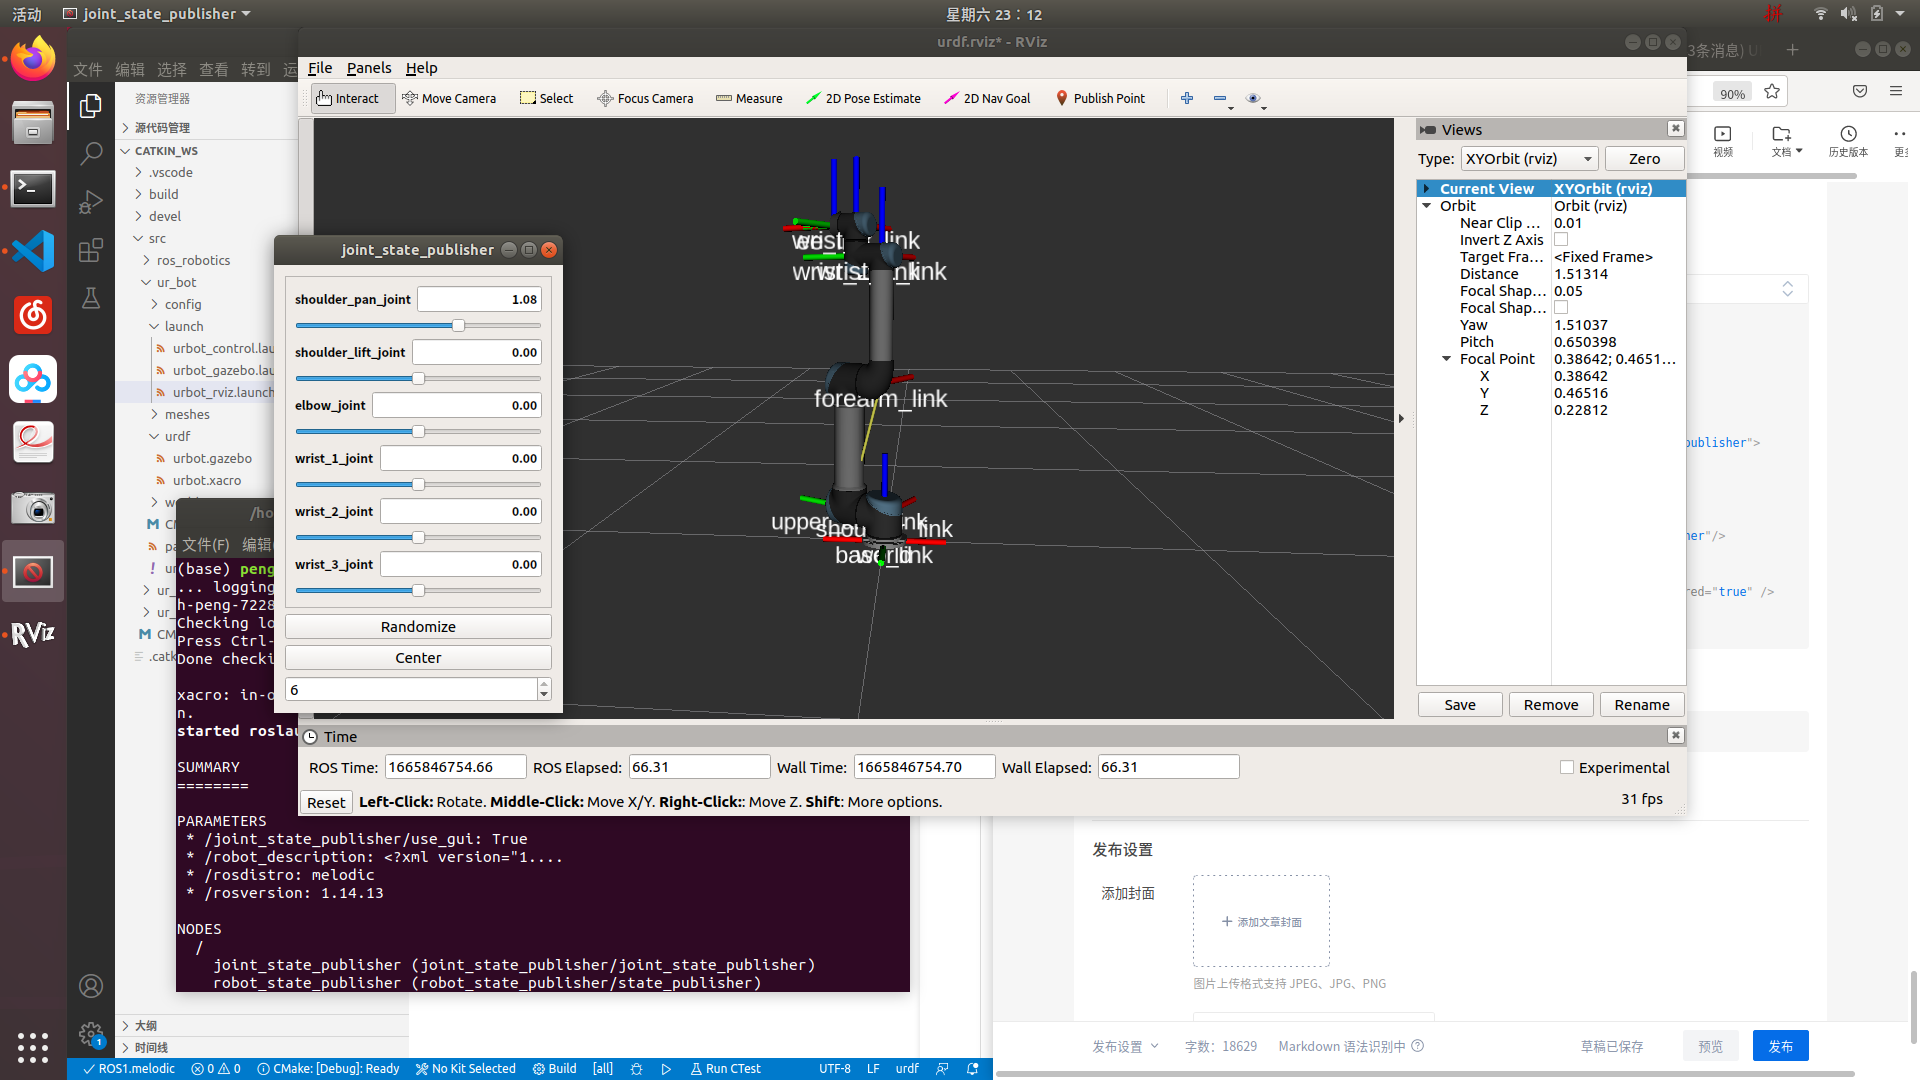Open the Panels menu
This screenshot has height=1080, width=1920.
(x=368, y=68)
